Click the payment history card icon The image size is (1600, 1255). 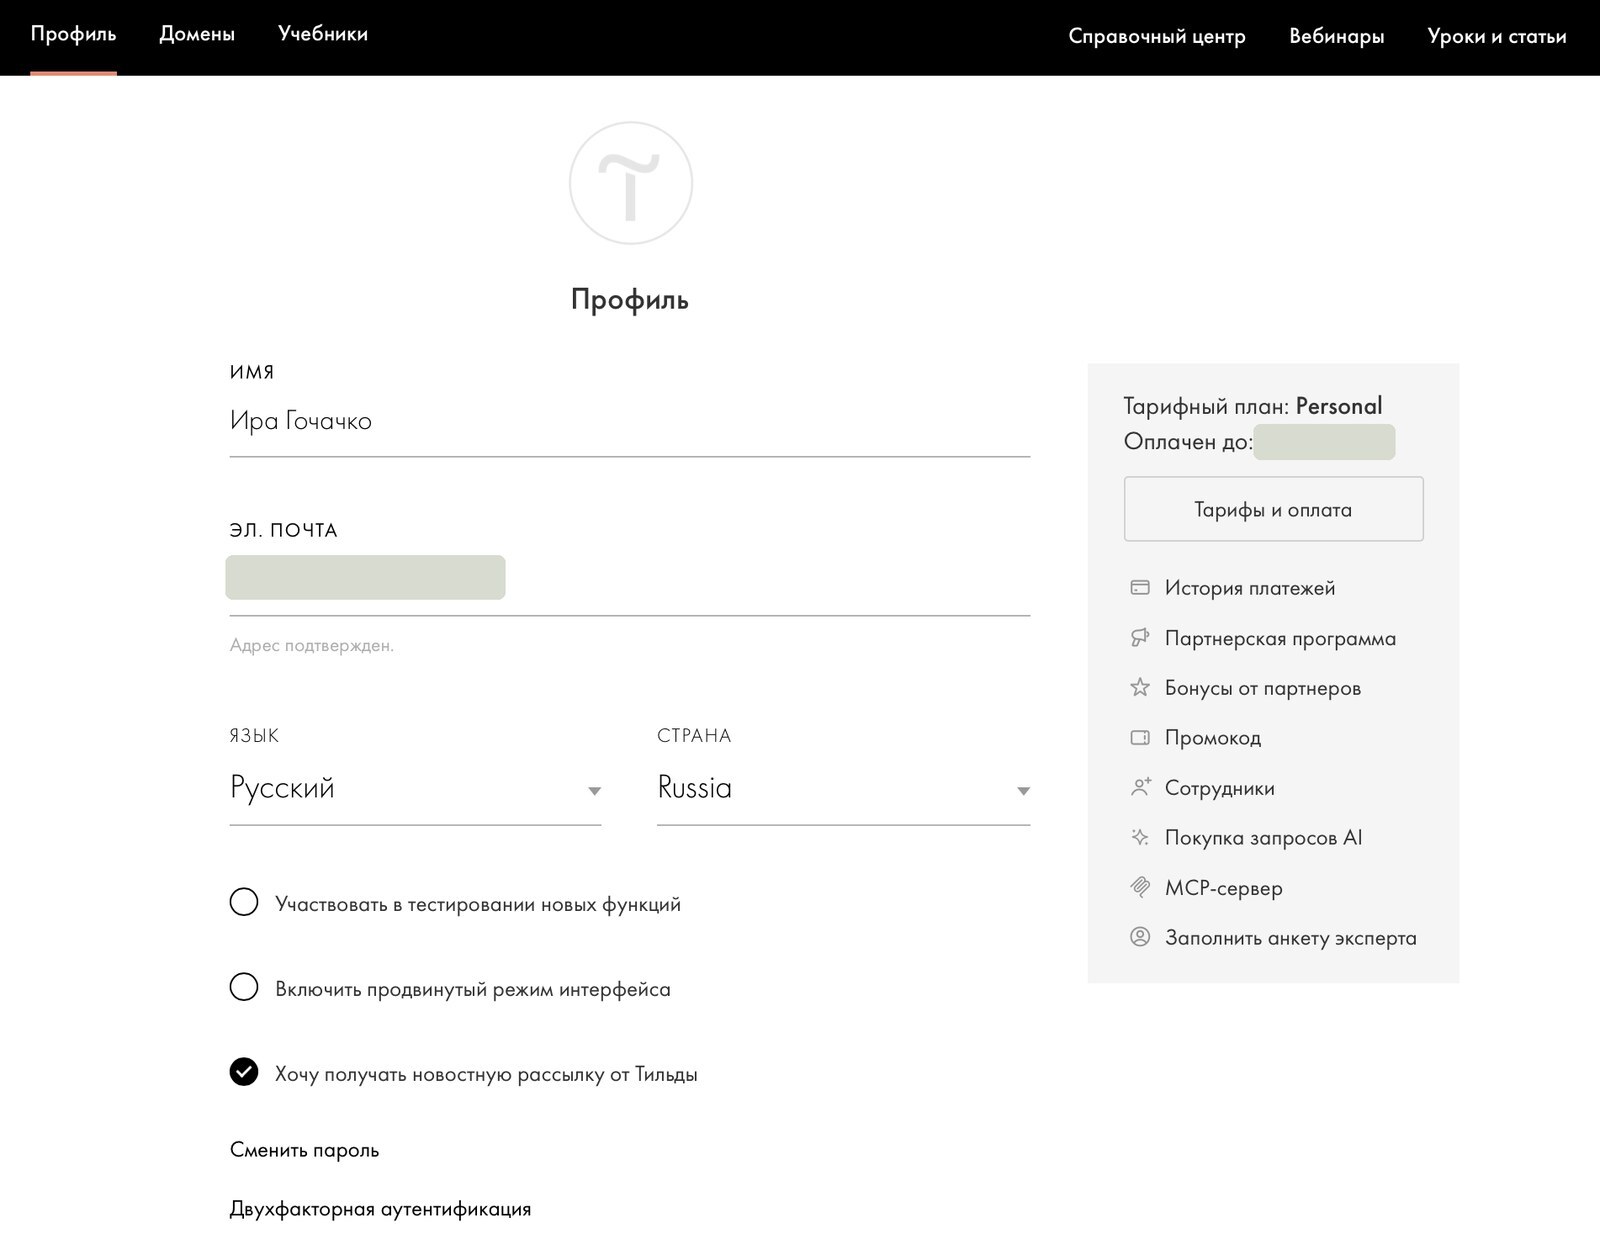pyautogui.click(x=1139, y=588)
